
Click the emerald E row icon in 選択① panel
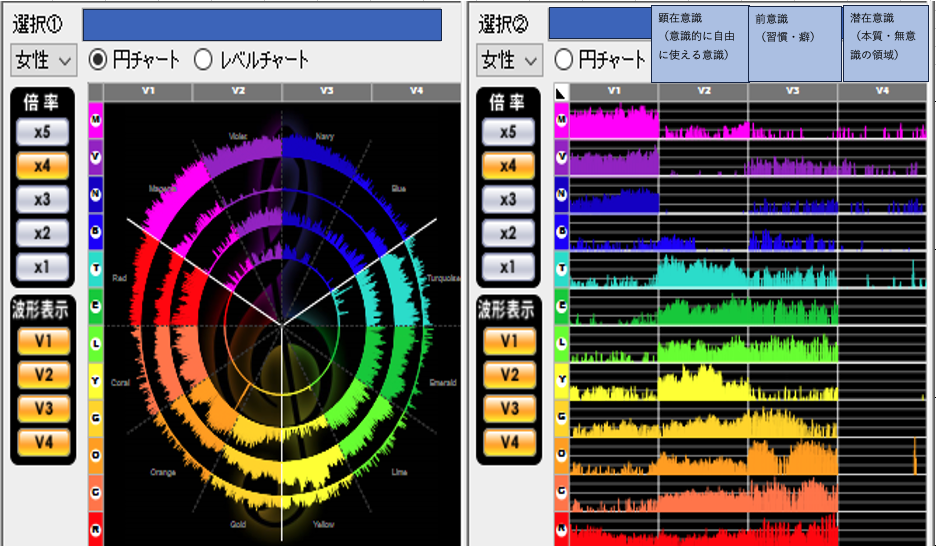[x=96, y=306]
